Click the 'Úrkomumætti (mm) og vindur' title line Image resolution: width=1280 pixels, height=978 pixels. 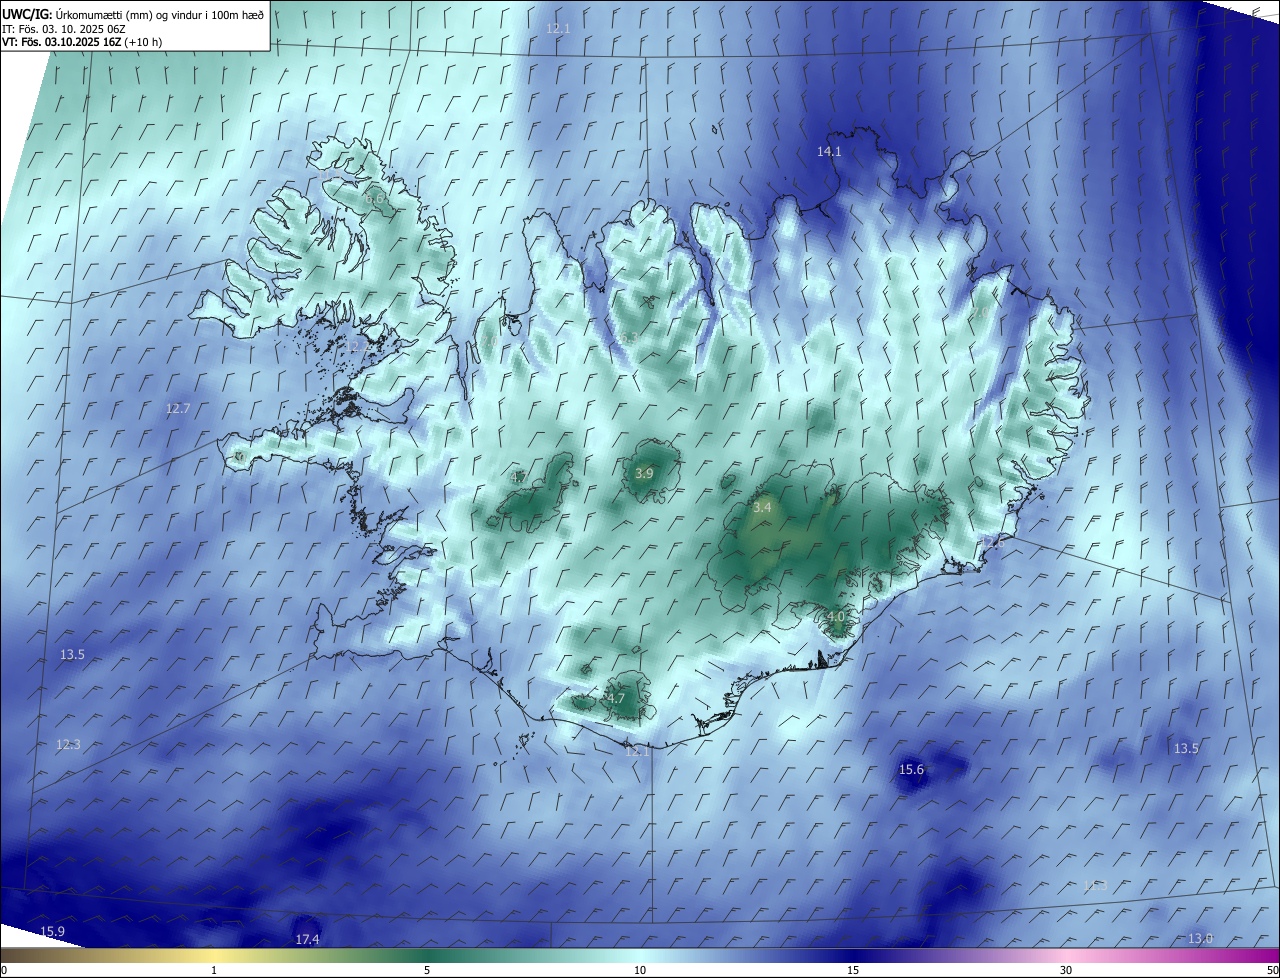point(133,14)
